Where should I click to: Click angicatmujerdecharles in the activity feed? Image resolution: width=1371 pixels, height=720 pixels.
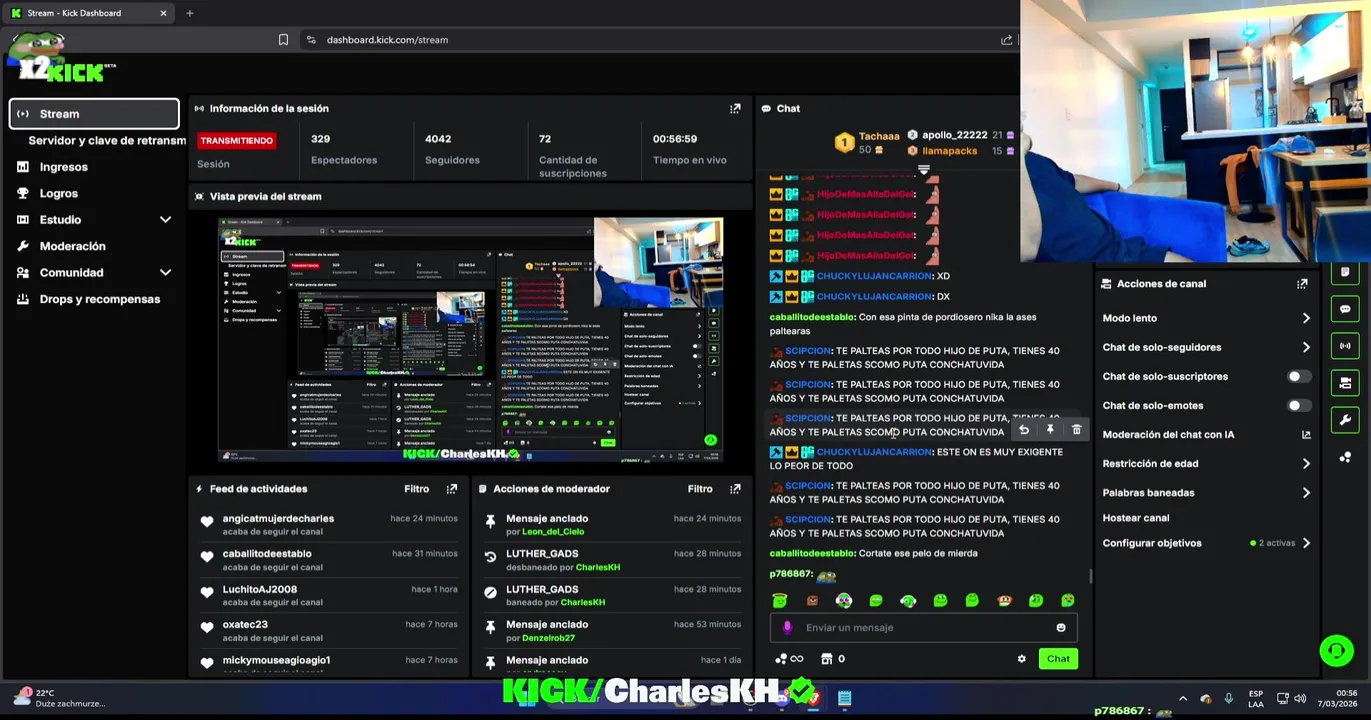coord(278,519)
